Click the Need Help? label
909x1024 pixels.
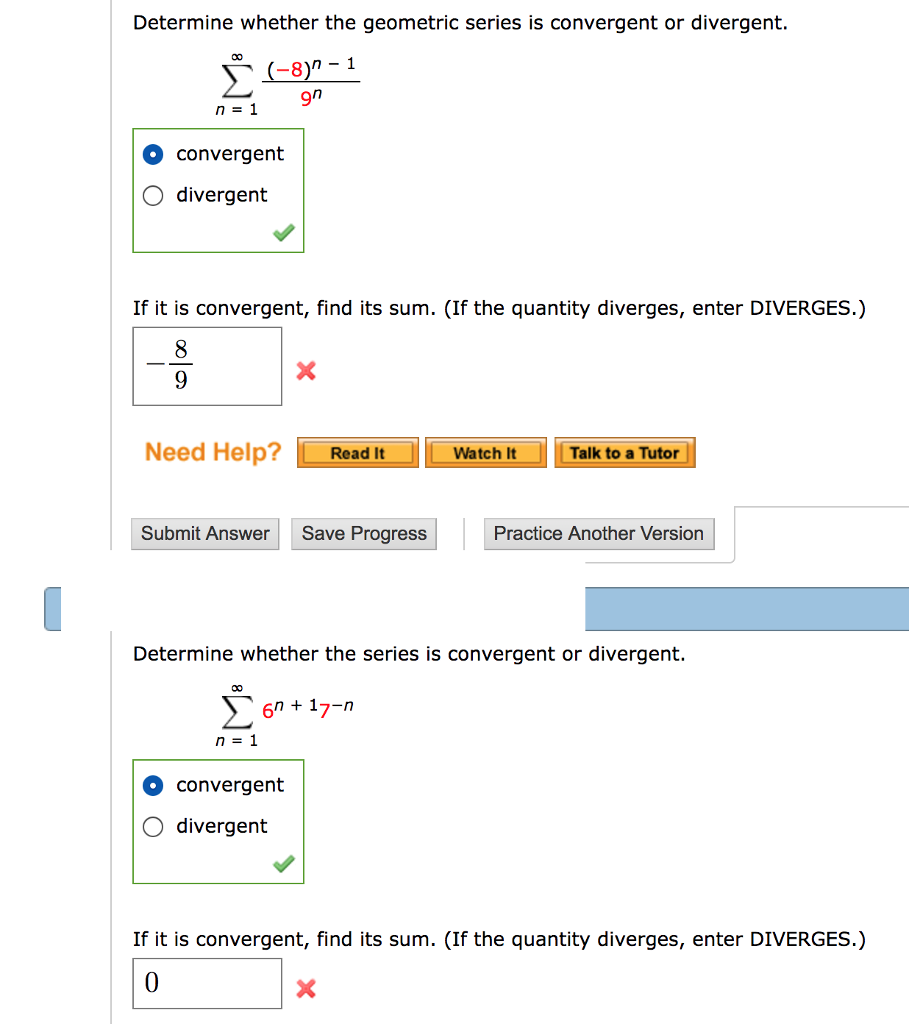click(212, 452)
